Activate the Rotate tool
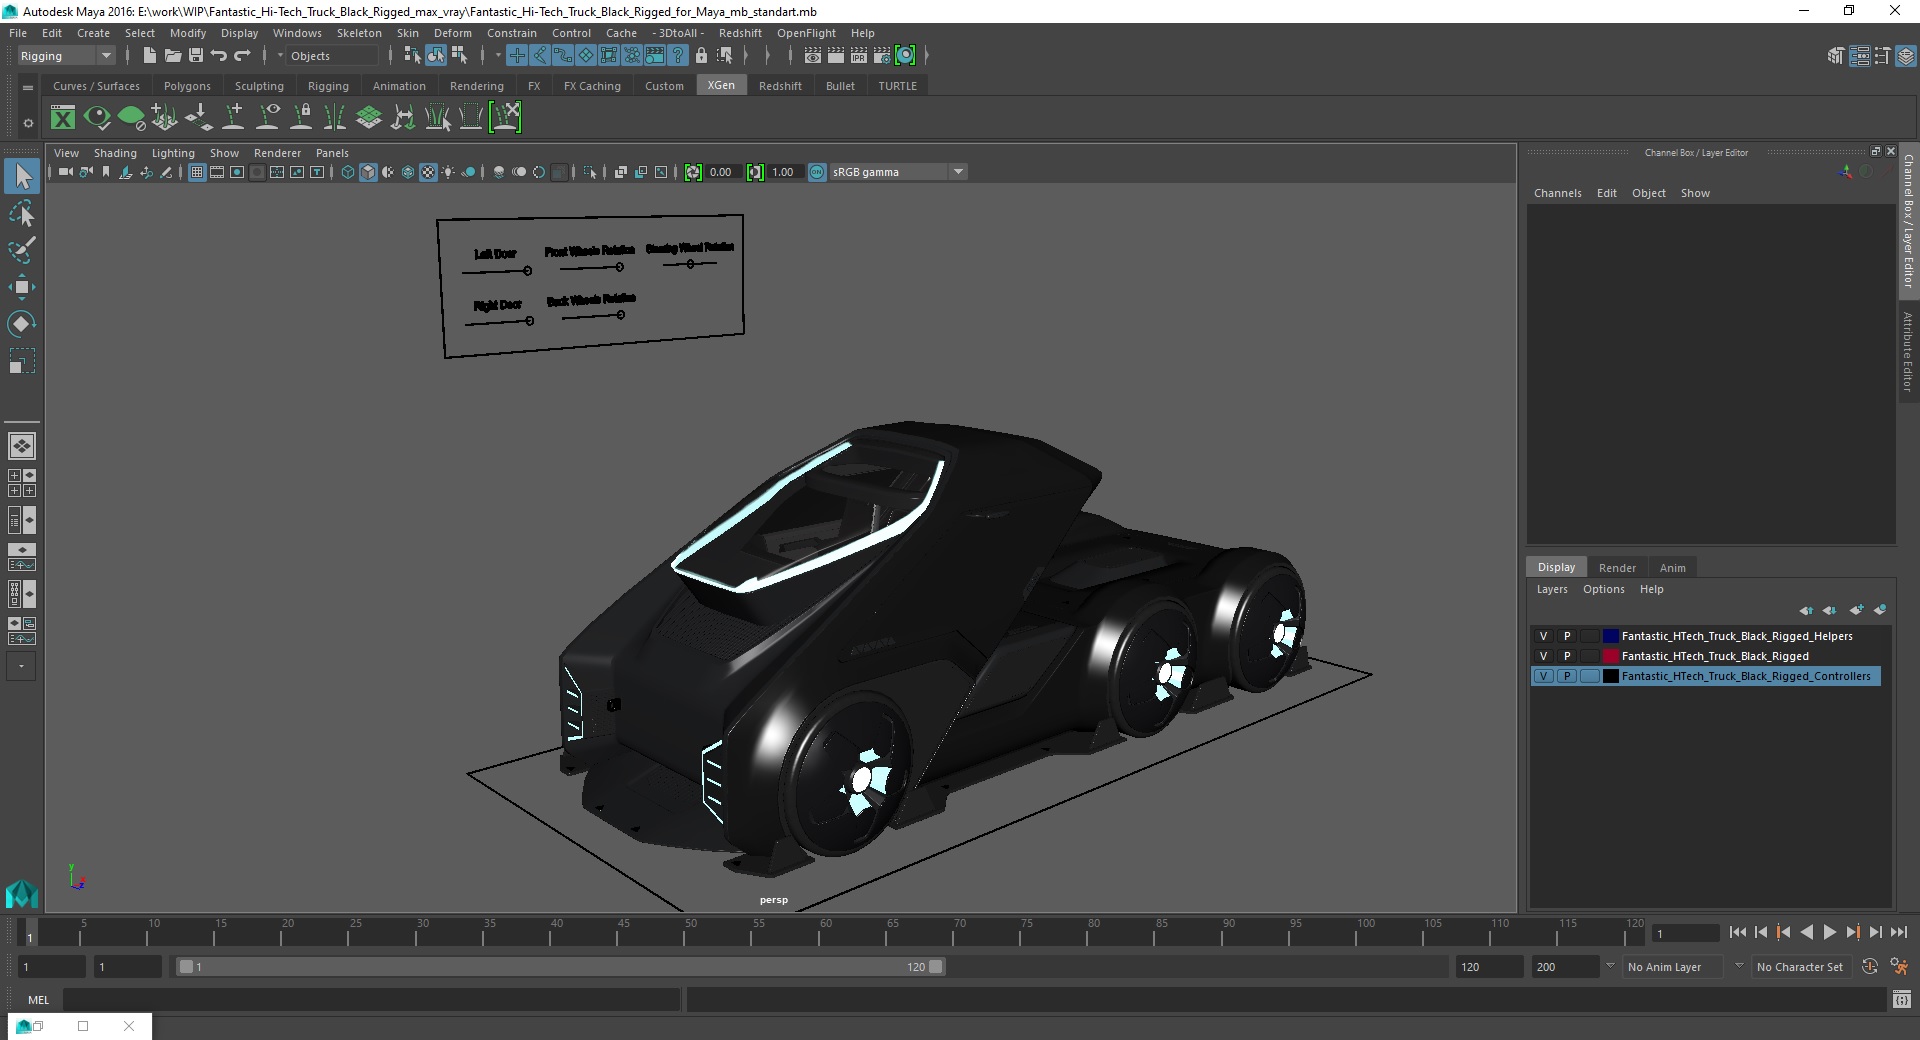The height and width of the screenshot is (1040, 1920). (22, 324)
